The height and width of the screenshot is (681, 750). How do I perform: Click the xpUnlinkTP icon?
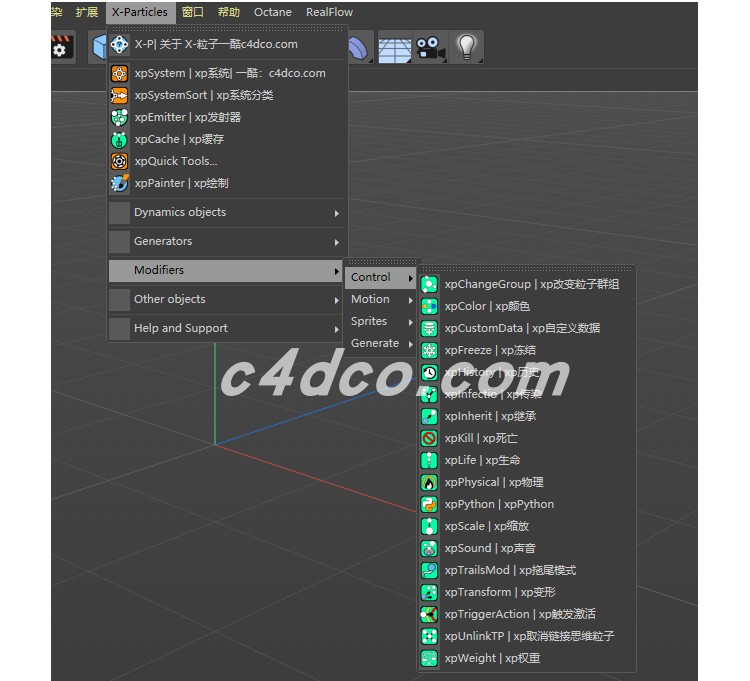click(429, 636)
